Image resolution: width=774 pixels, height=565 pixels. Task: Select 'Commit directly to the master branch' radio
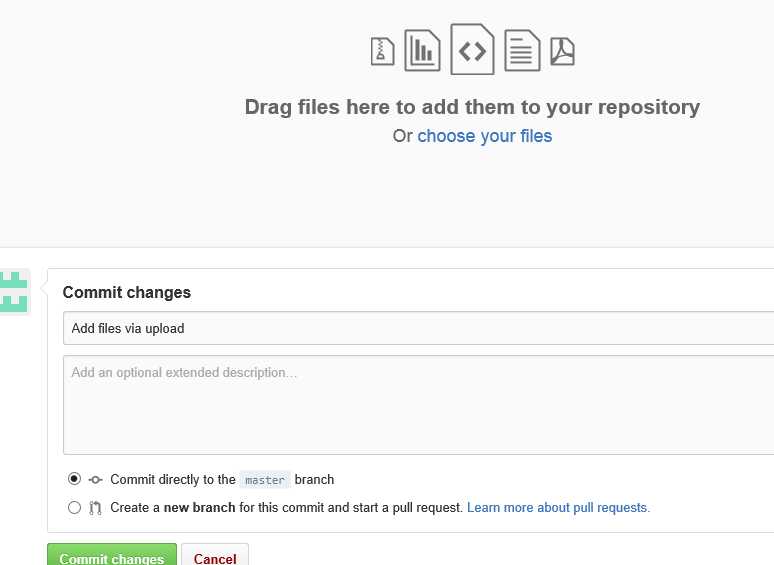pyautogui.click(x=75, y=479)
